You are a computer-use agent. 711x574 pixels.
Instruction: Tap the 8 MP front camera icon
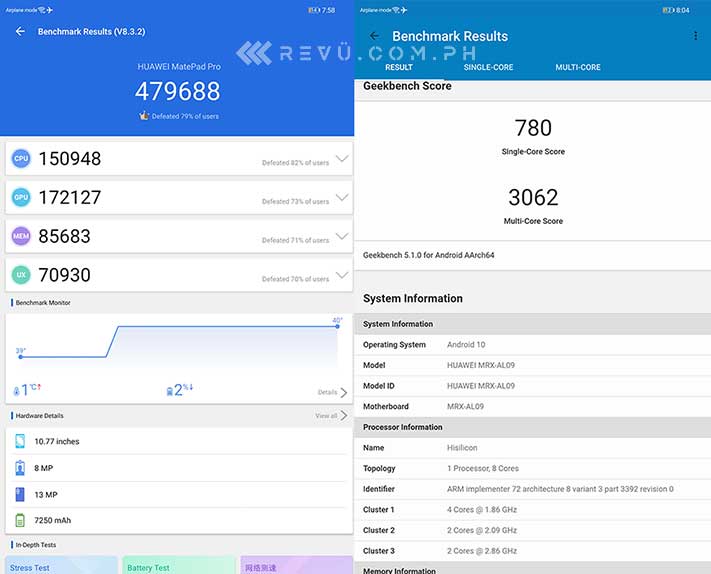20,468
